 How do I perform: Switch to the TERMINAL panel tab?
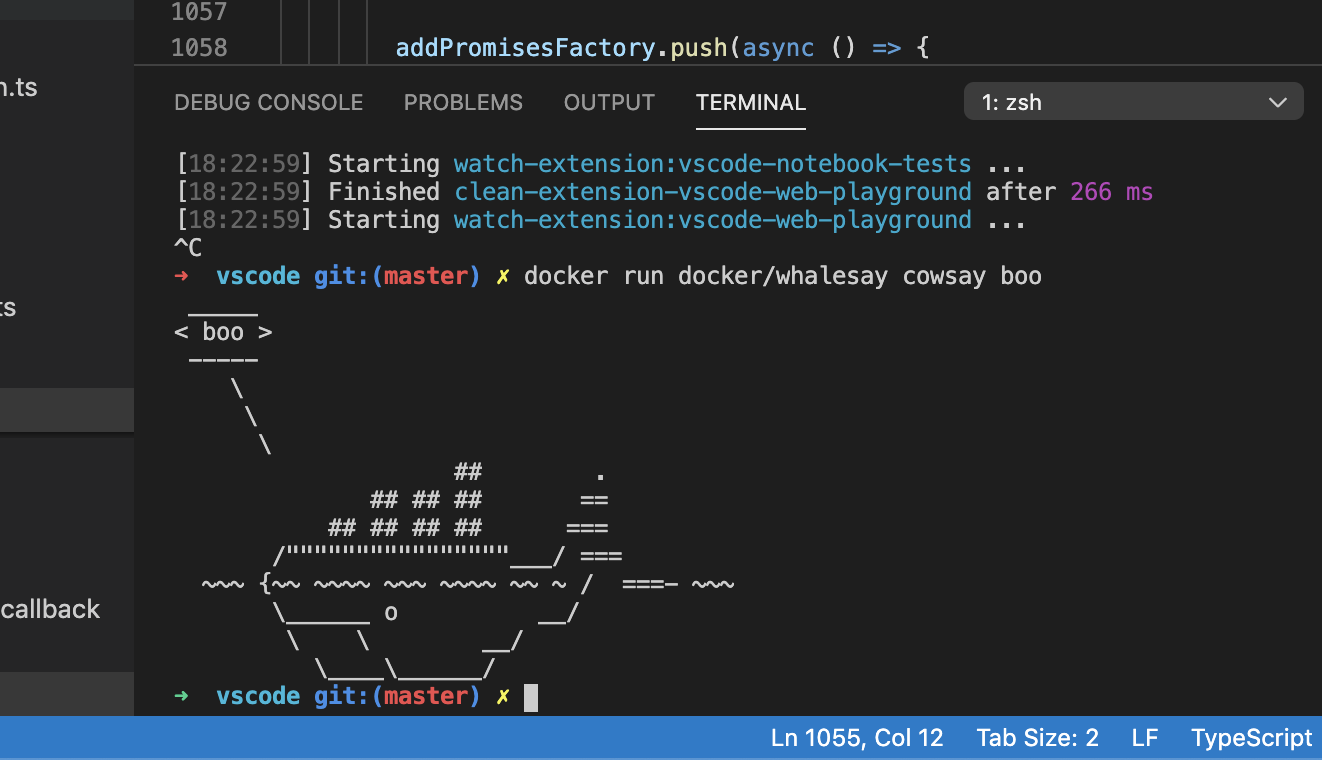750,102
